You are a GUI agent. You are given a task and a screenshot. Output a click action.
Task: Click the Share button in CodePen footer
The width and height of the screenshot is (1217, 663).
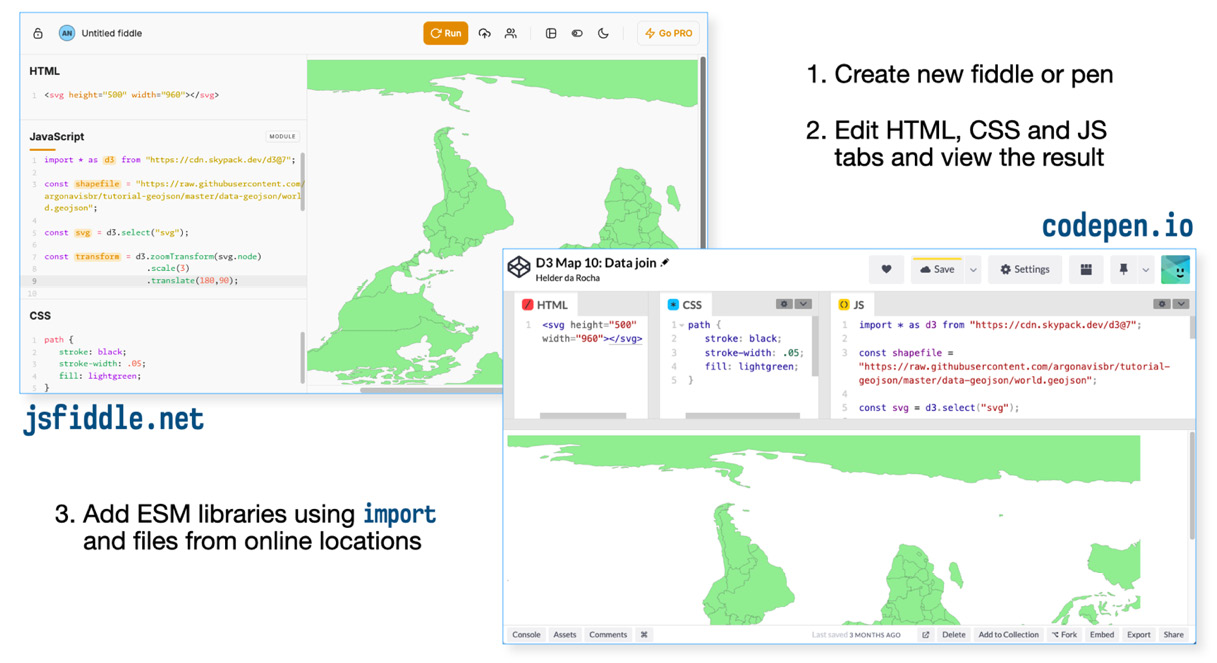1174,635
